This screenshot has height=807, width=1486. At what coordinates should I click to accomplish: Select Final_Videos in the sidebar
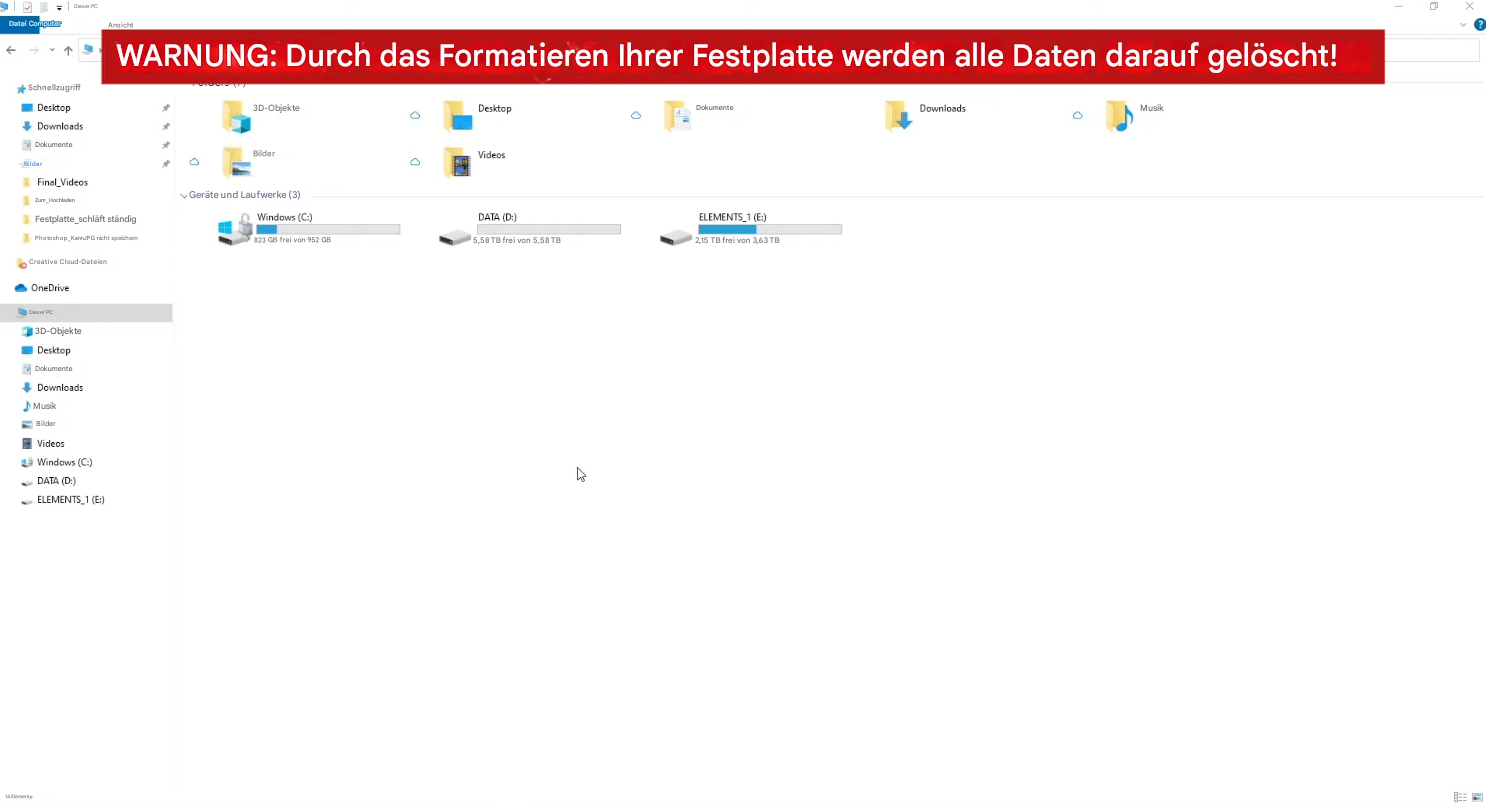coord(62,181)
